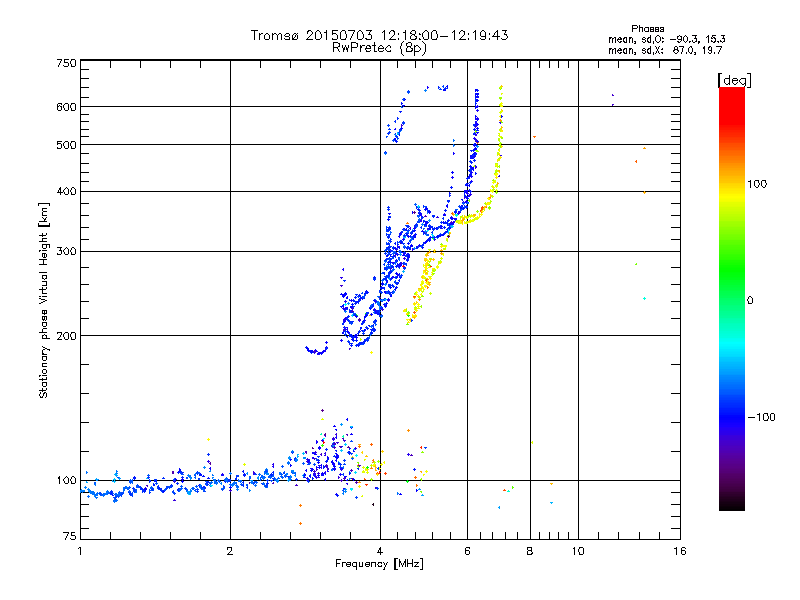Screen dimensions: 800x600
Task: Click height axis label "400"
Action: [x=66, y=192]
